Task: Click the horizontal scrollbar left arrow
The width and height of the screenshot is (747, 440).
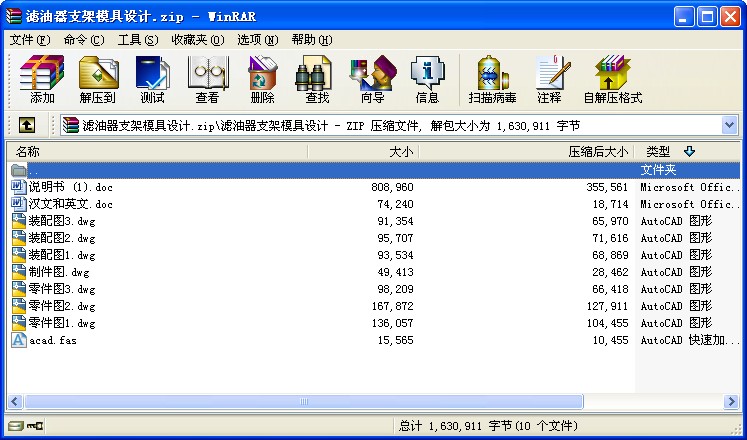Action: [15, 401]
